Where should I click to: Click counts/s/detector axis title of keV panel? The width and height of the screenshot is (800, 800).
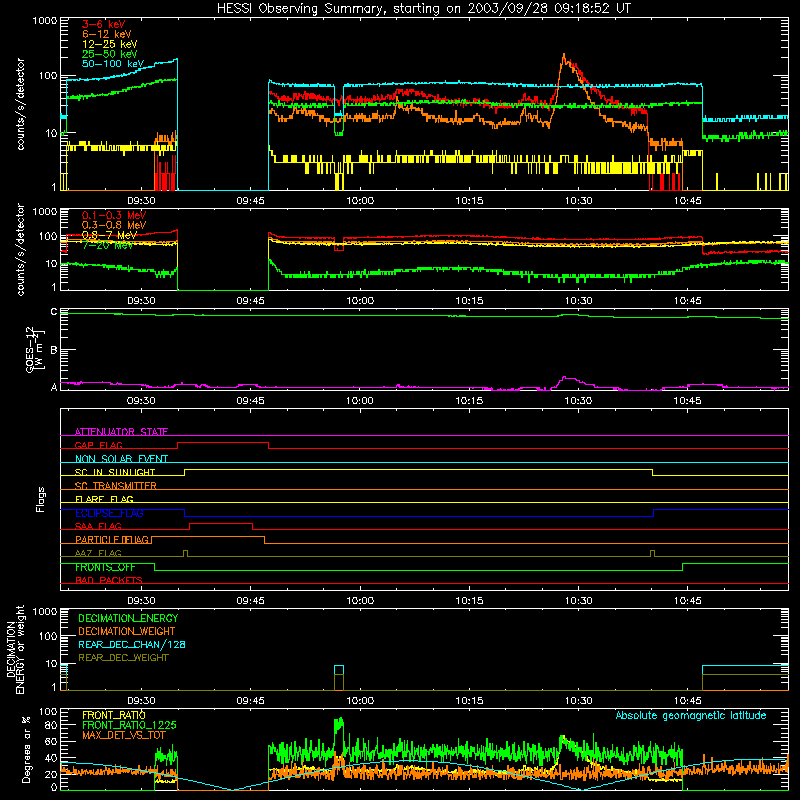[x=20, y=104]
